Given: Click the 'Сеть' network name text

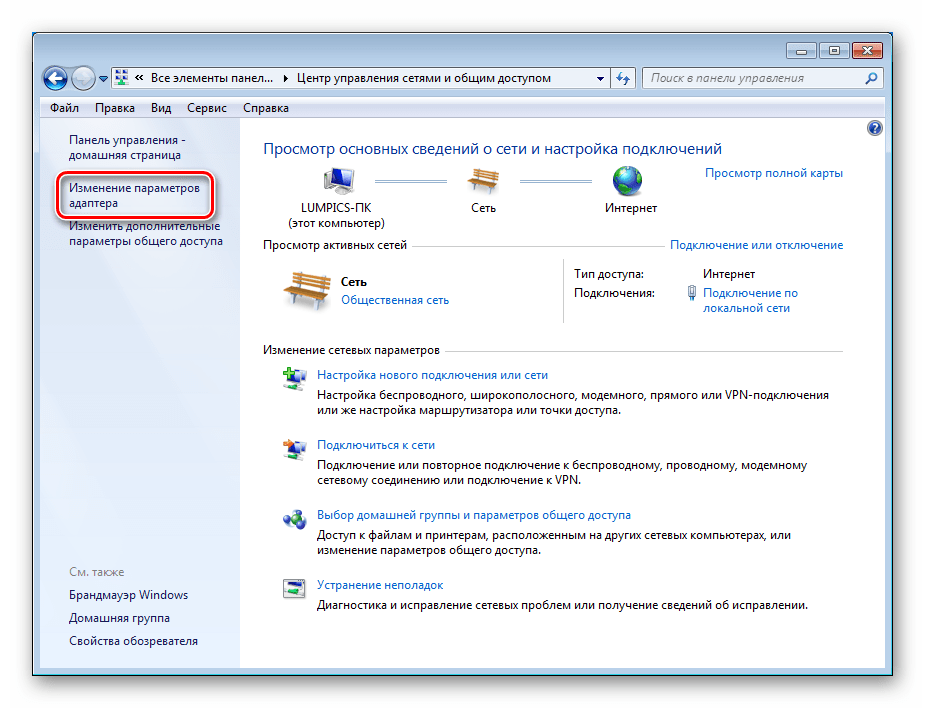Looking at the screenshot, I should tap(354, 282).
